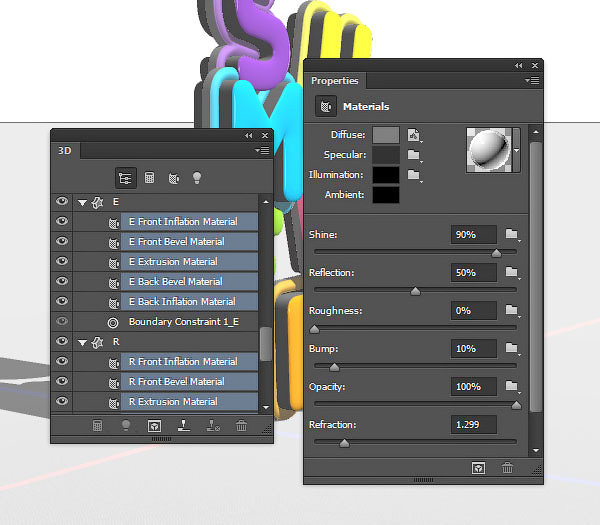Click Materials icon in Properties header
600x525 pixels.
tap(326, 106)
